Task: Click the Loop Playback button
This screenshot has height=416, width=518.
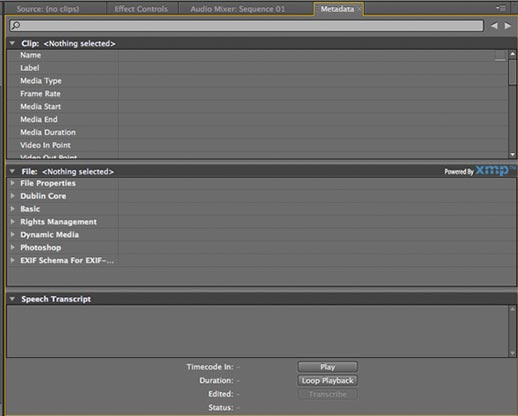Action: 328,381
